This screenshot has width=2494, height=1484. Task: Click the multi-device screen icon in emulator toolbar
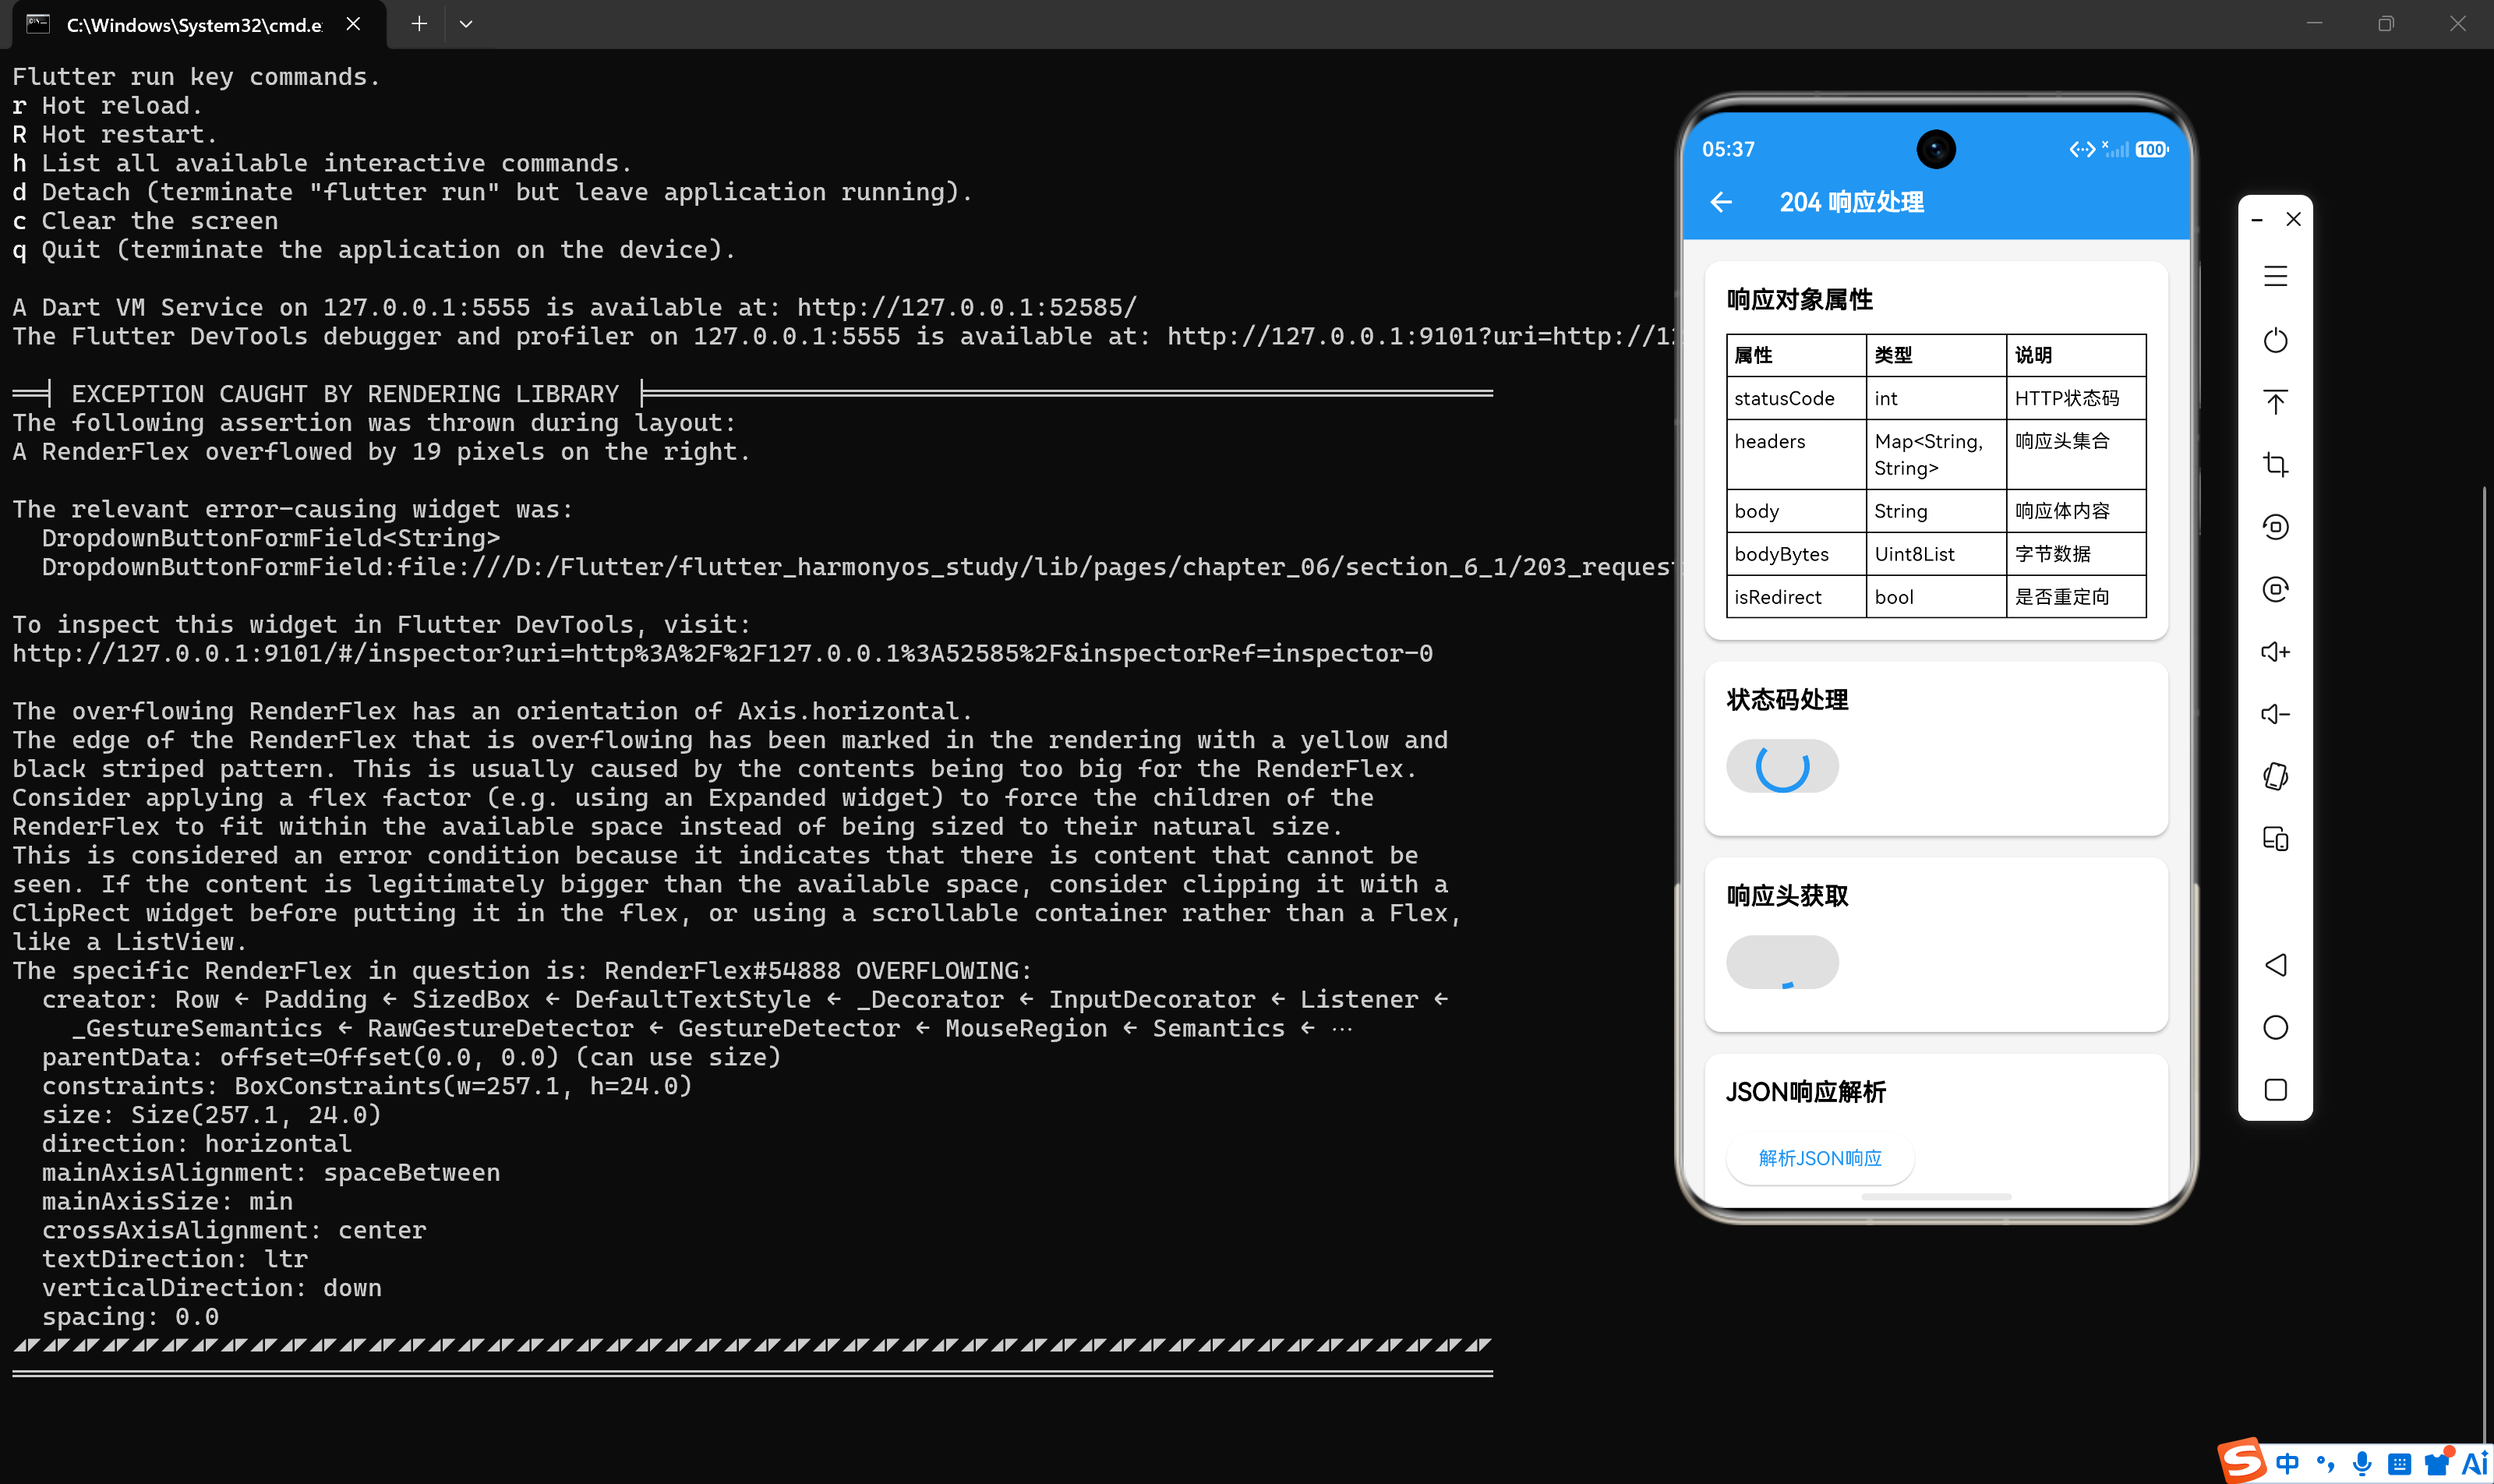tap(2275, 839)
